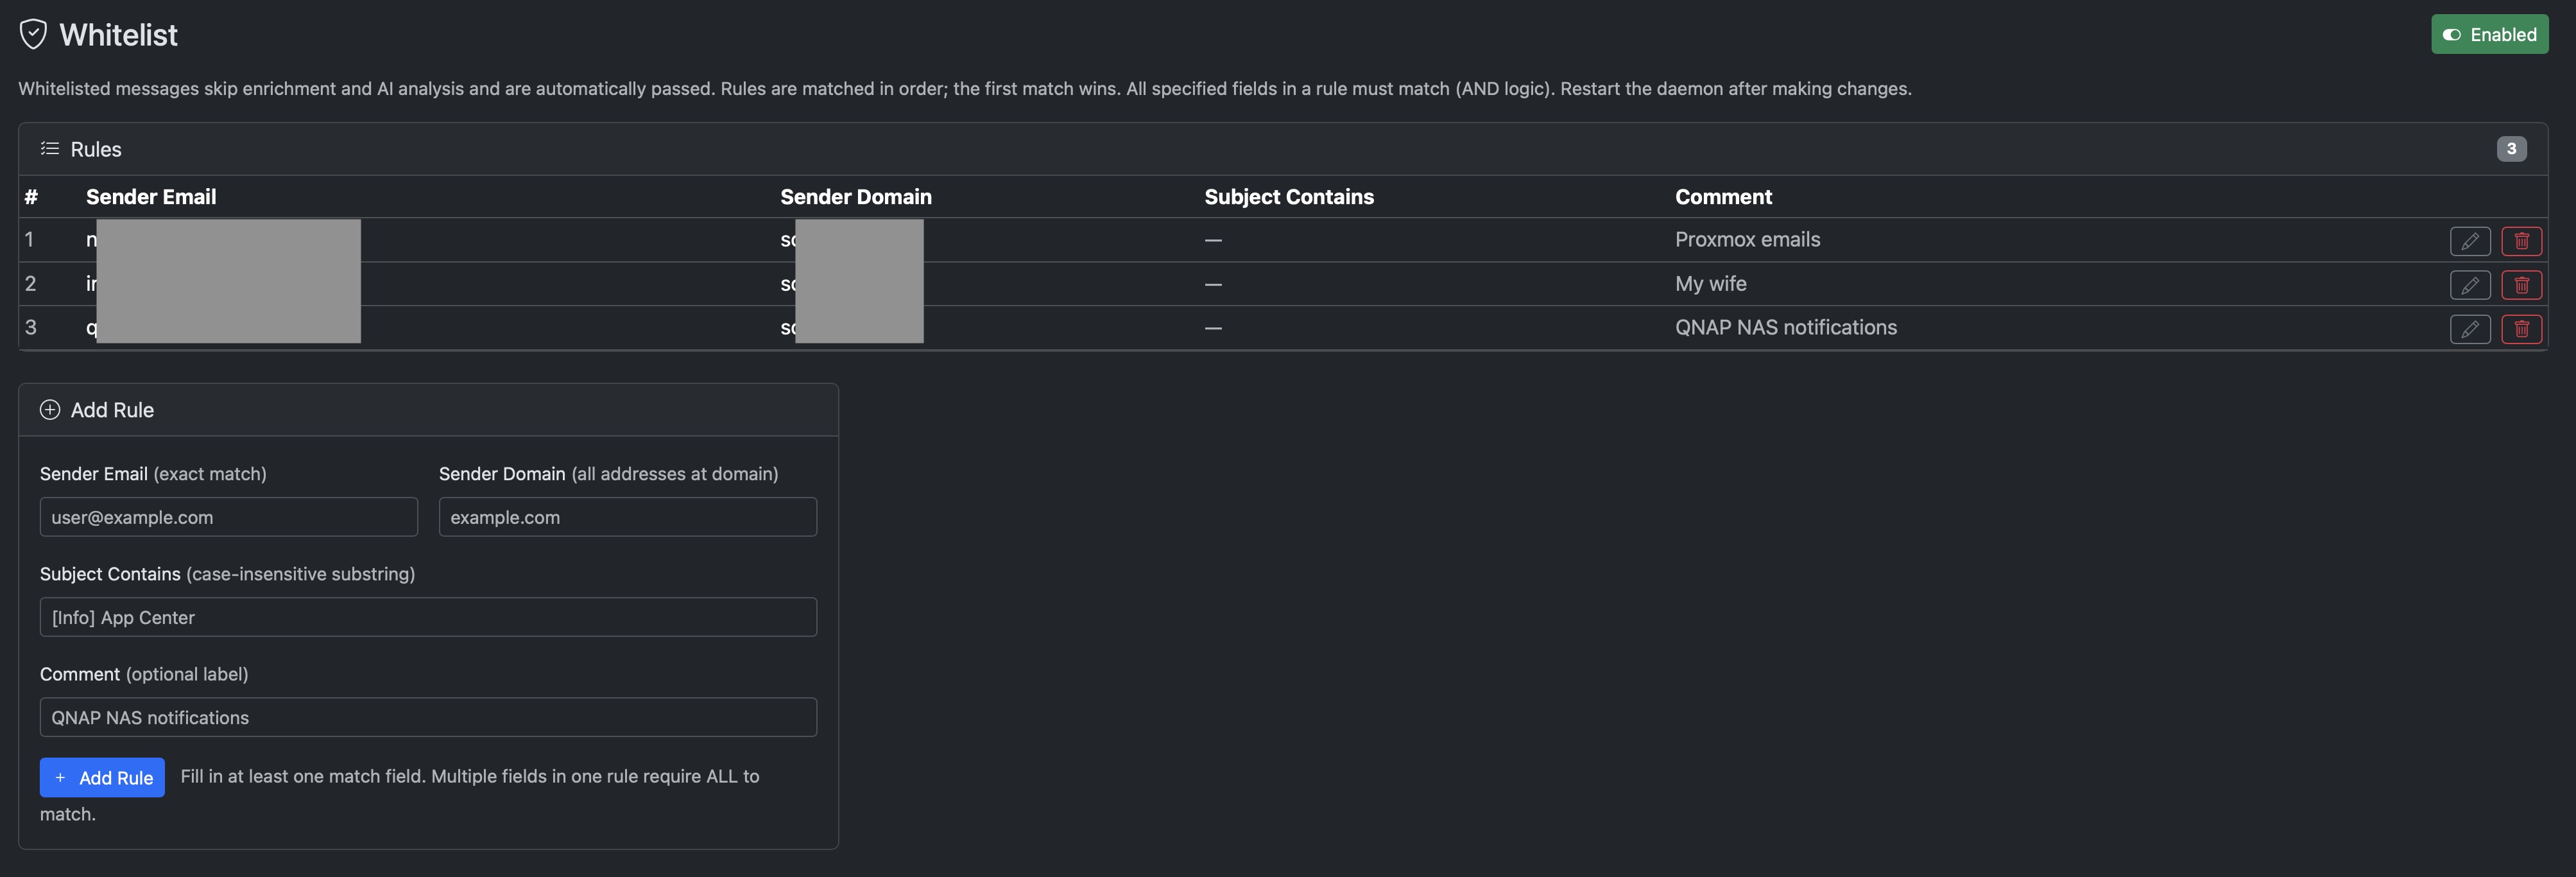This screenshot has width=2576, height=877.
Task: Delete the Proxmox emails rule
Action: [x=2522, y=240]
